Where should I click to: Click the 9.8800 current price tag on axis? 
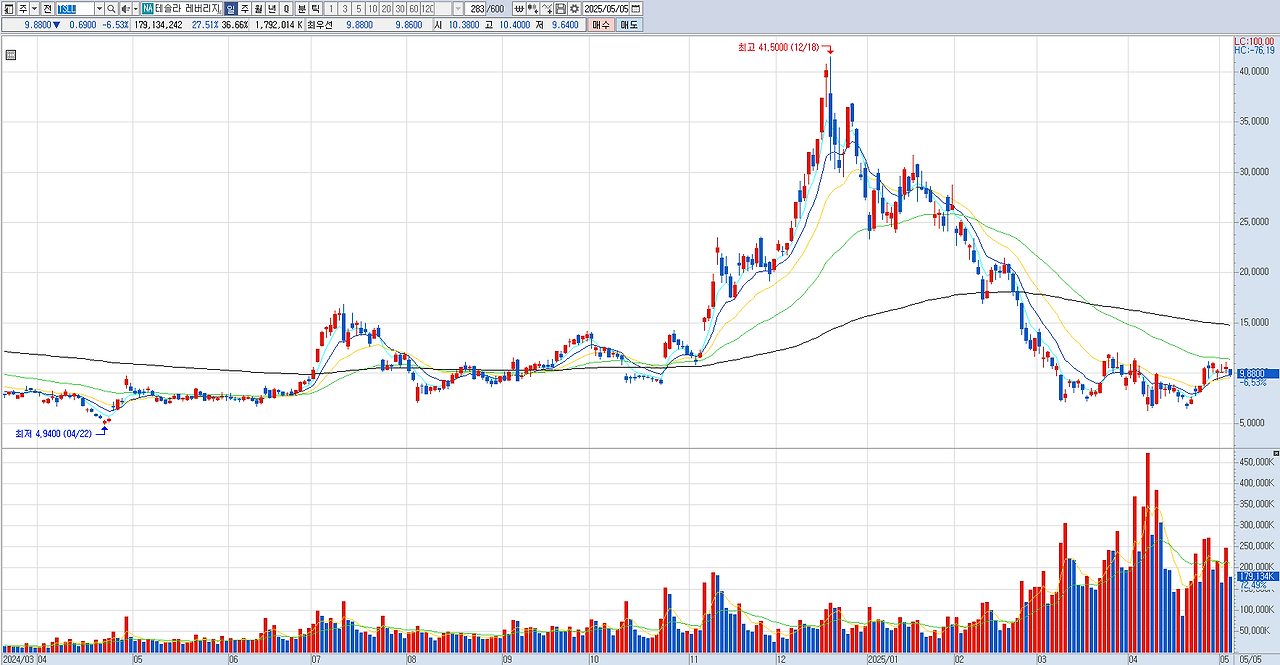point(1257,373)
